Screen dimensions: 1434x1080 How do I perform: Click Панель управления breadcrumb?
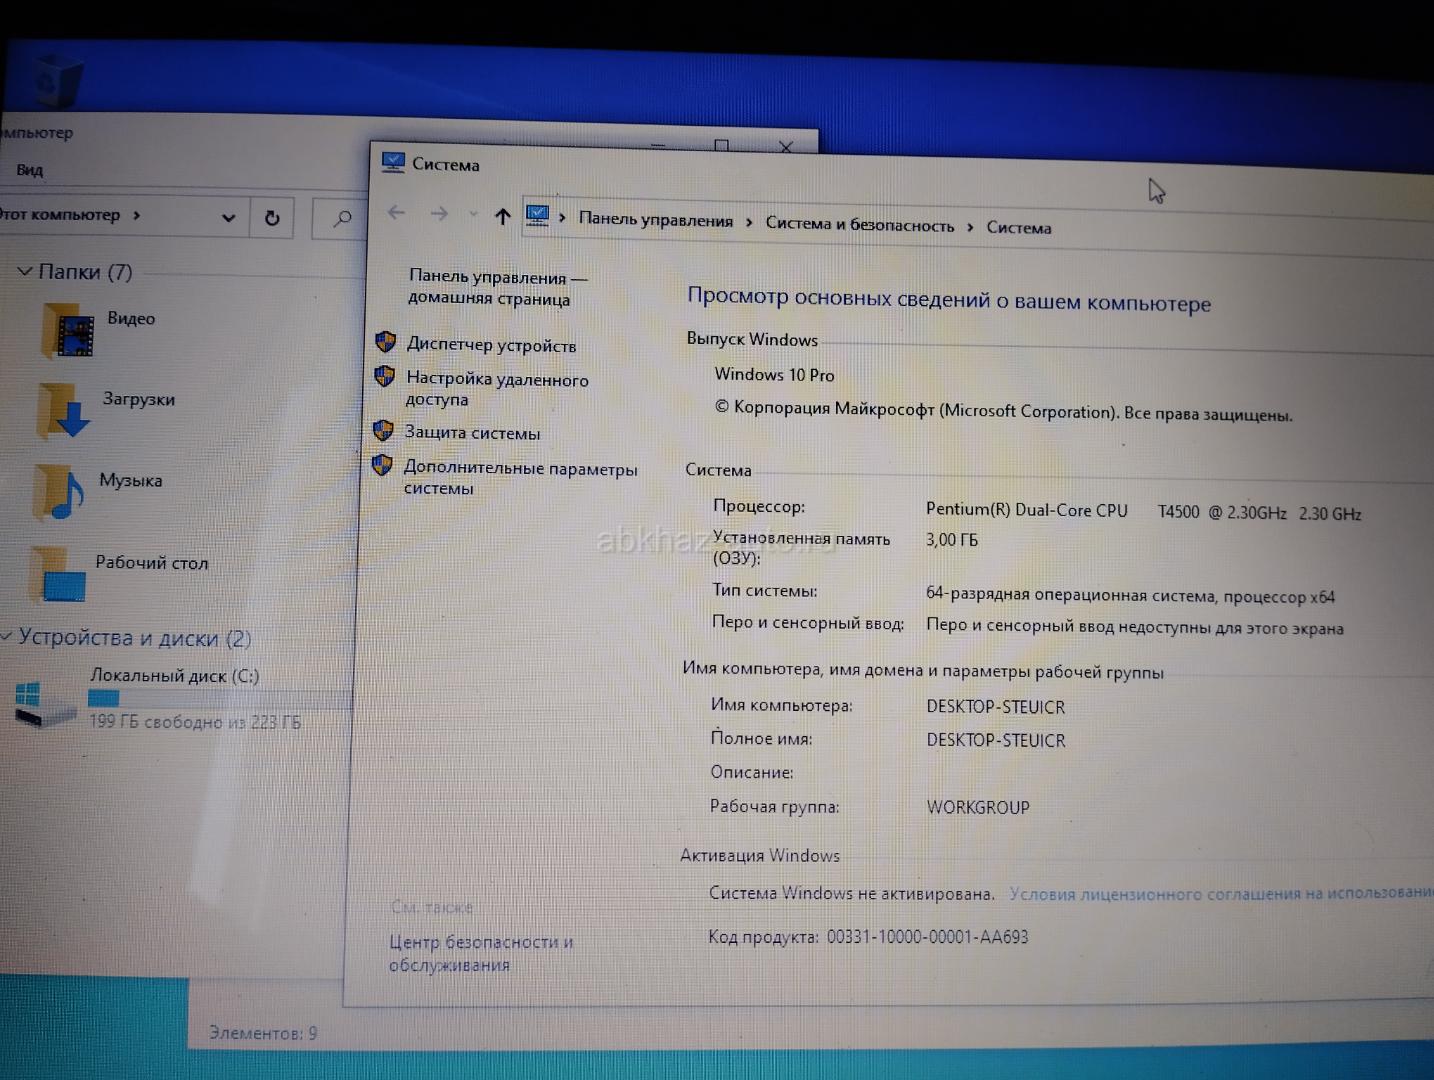click(x=655, y=220)
